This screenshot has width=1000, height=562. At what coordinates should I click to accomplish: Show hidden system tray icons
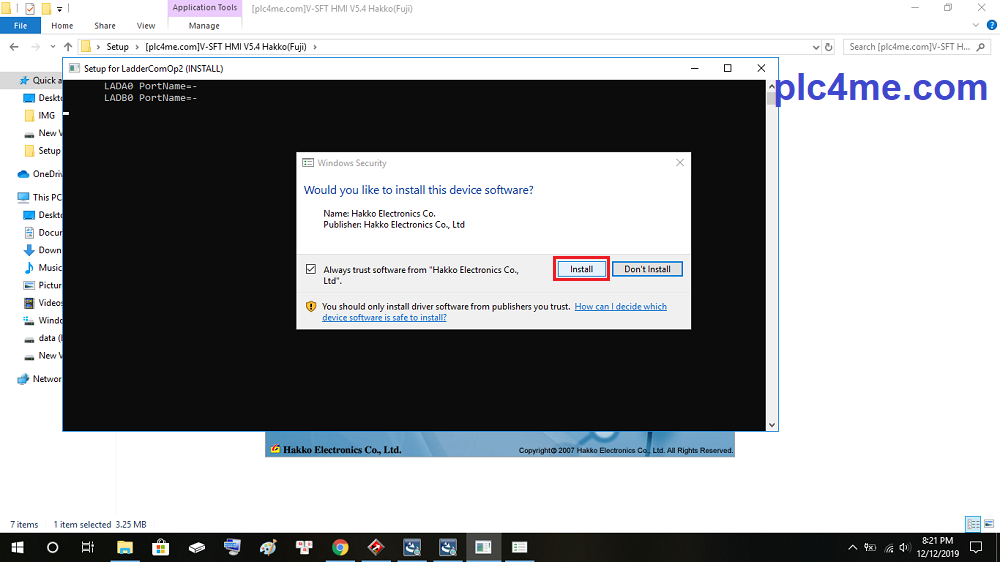tap(853, 547)
